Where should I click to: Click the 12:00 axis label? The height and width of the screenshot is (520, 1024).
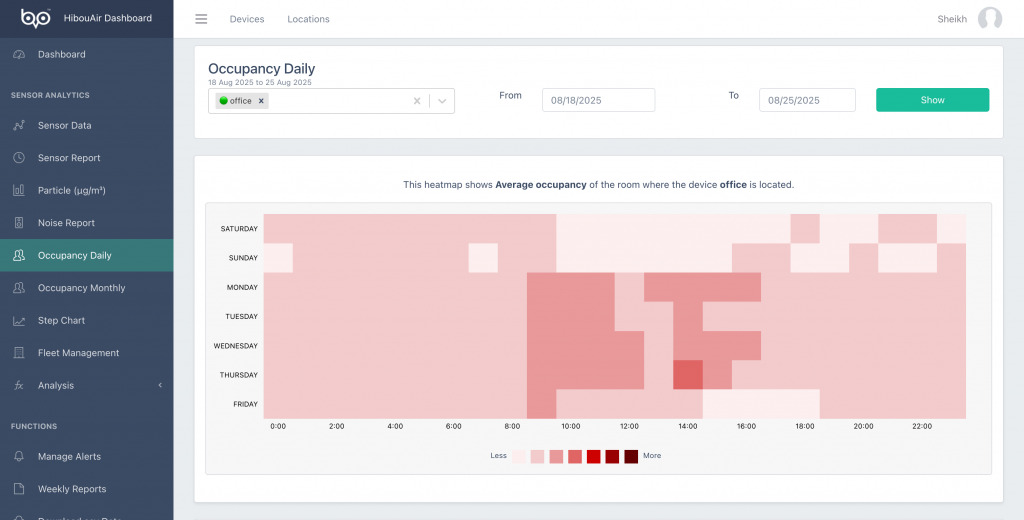629,427
